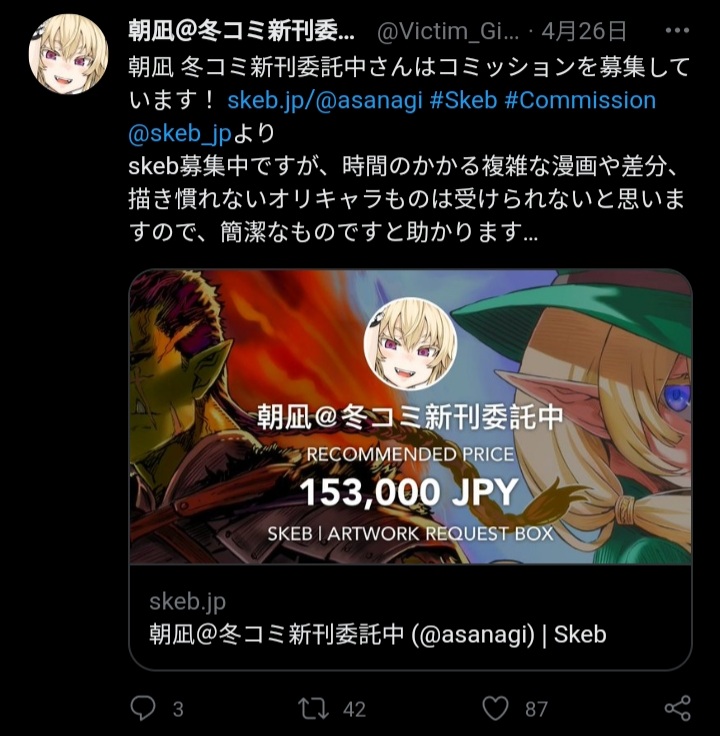Screen dimensions: 720x736
Task: Like the tweet with the heart icon
Action: 496,708
